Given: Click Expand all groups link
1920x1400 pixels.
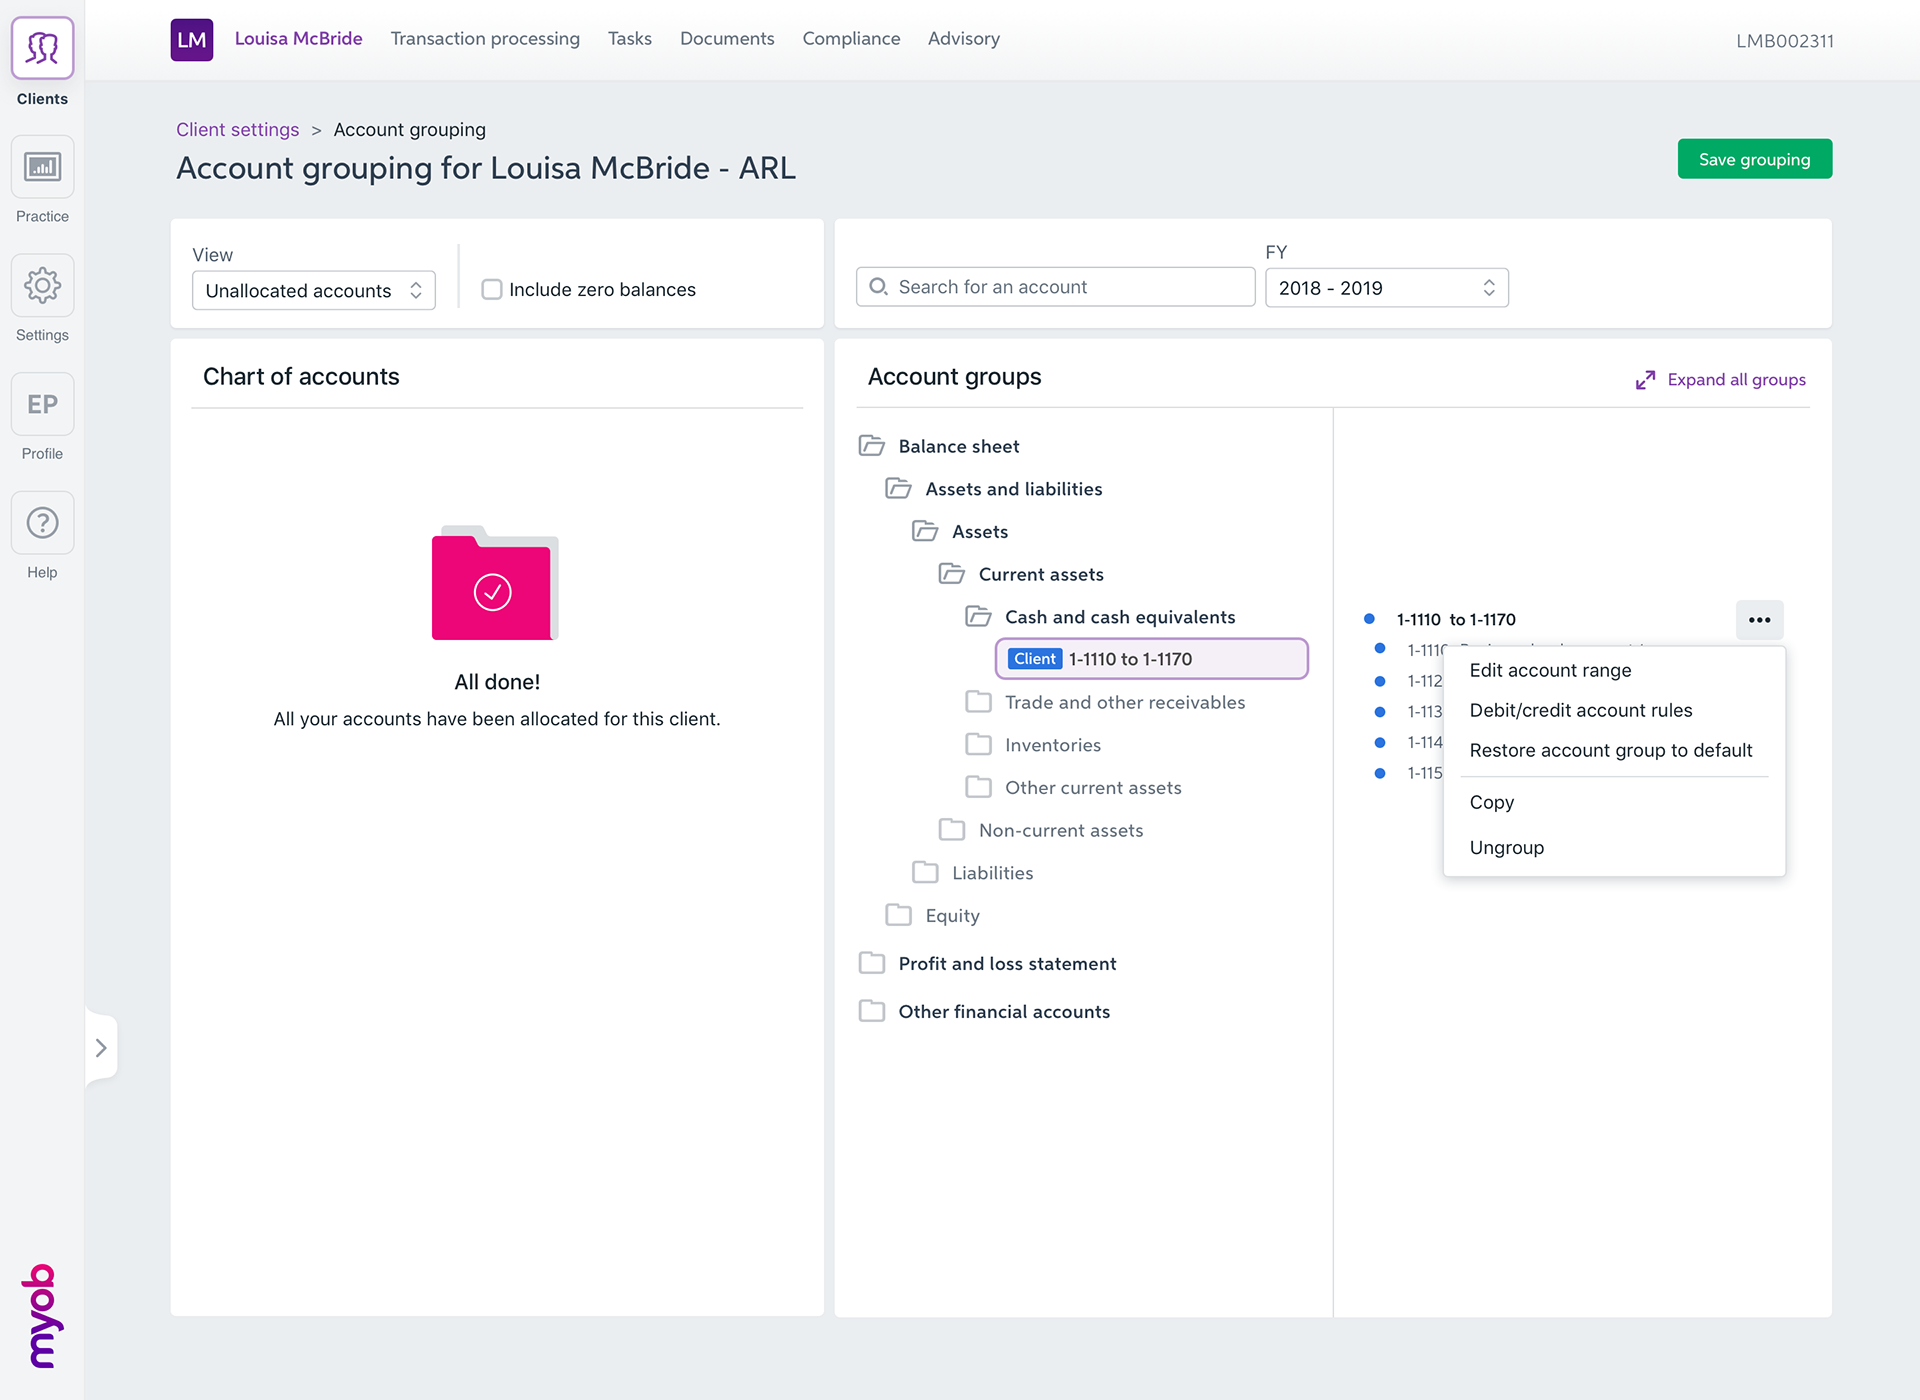Looking at the screenshot, I should 1735,380.
